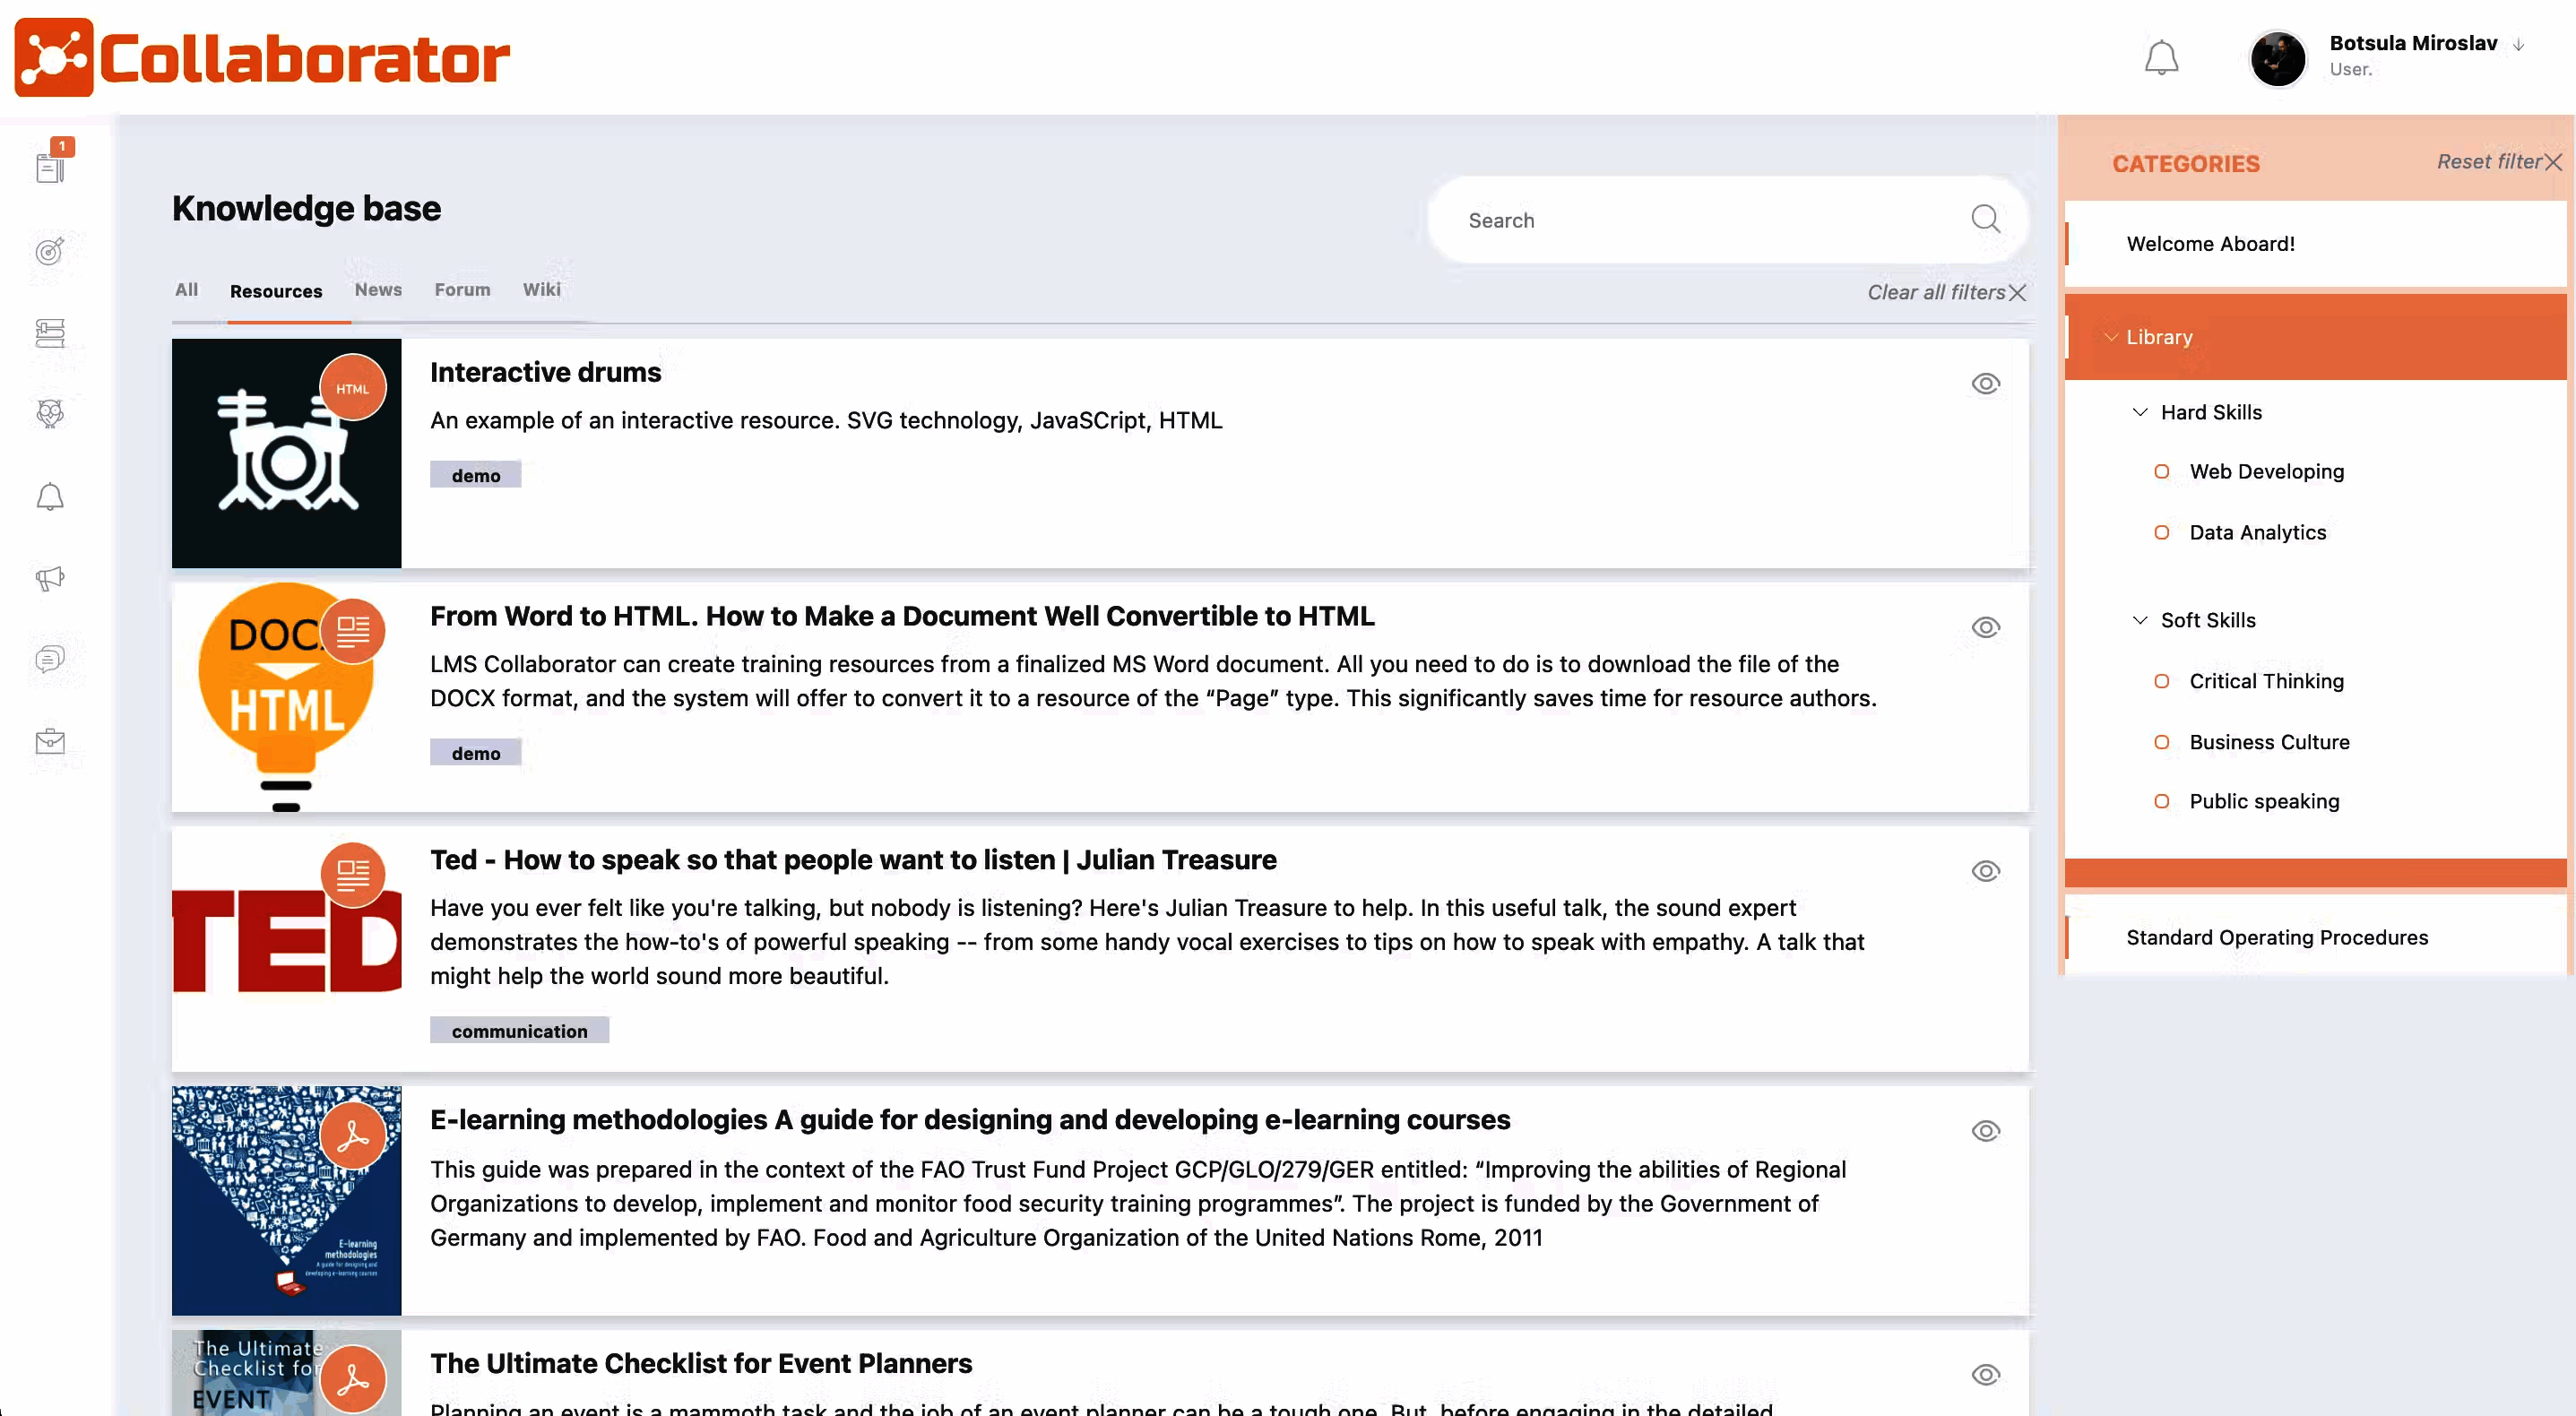Collapse the Soft Skills section
Viewport: 2576px width, 1416px height.
[2141, 619]
